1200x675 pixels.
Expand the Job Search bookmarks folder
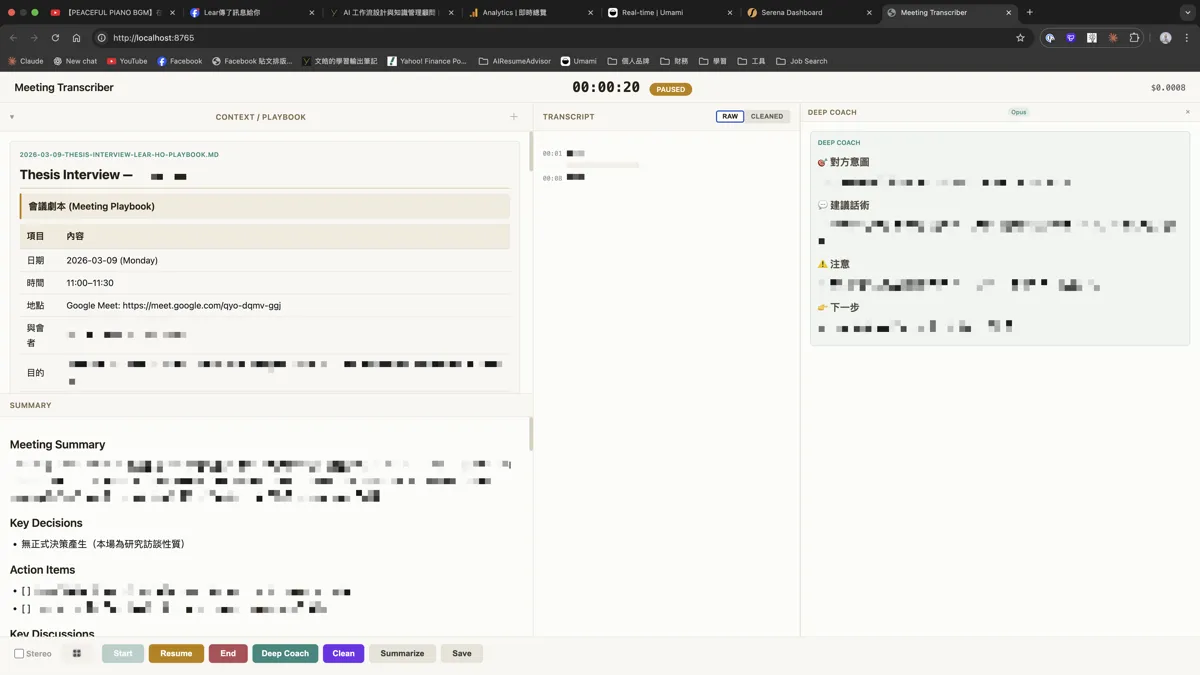801,61
